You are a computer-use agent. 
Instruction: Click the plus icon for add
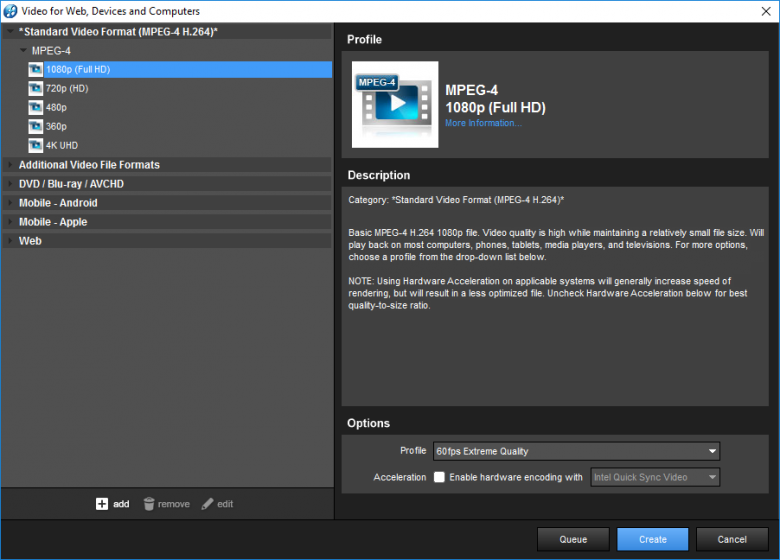(x=101, y=504)
